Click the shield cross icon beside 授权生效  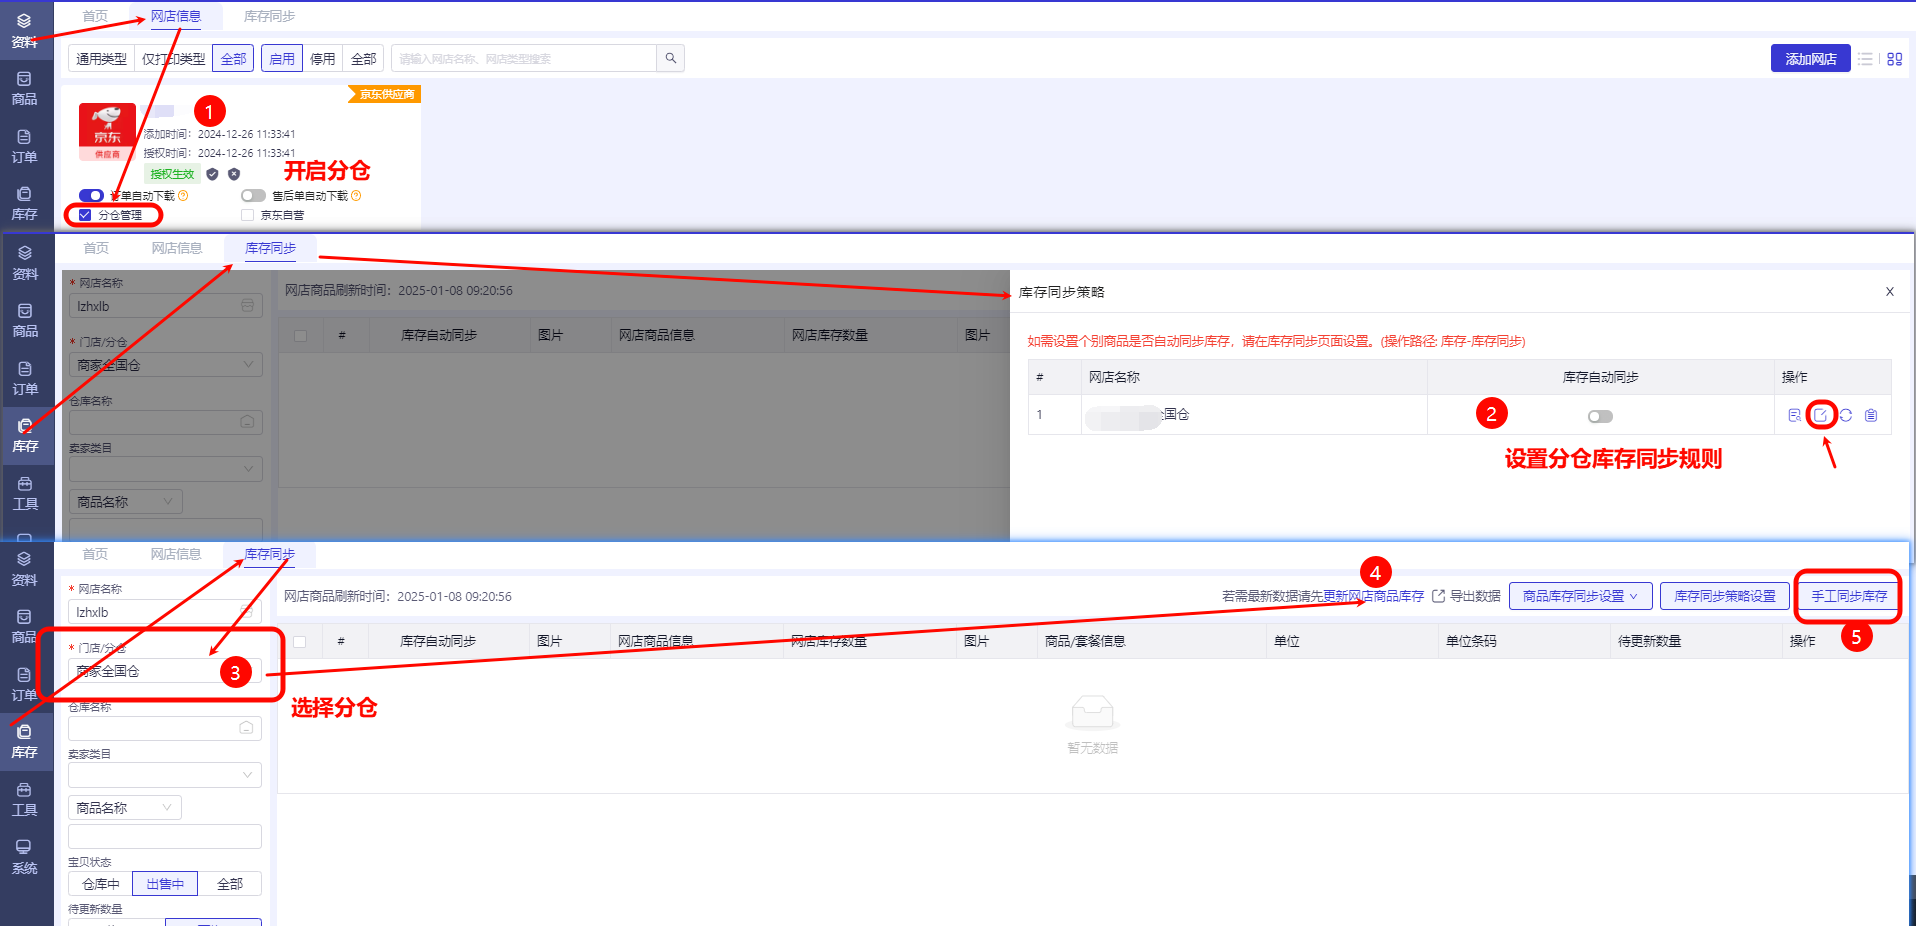[x=234, y=174]
